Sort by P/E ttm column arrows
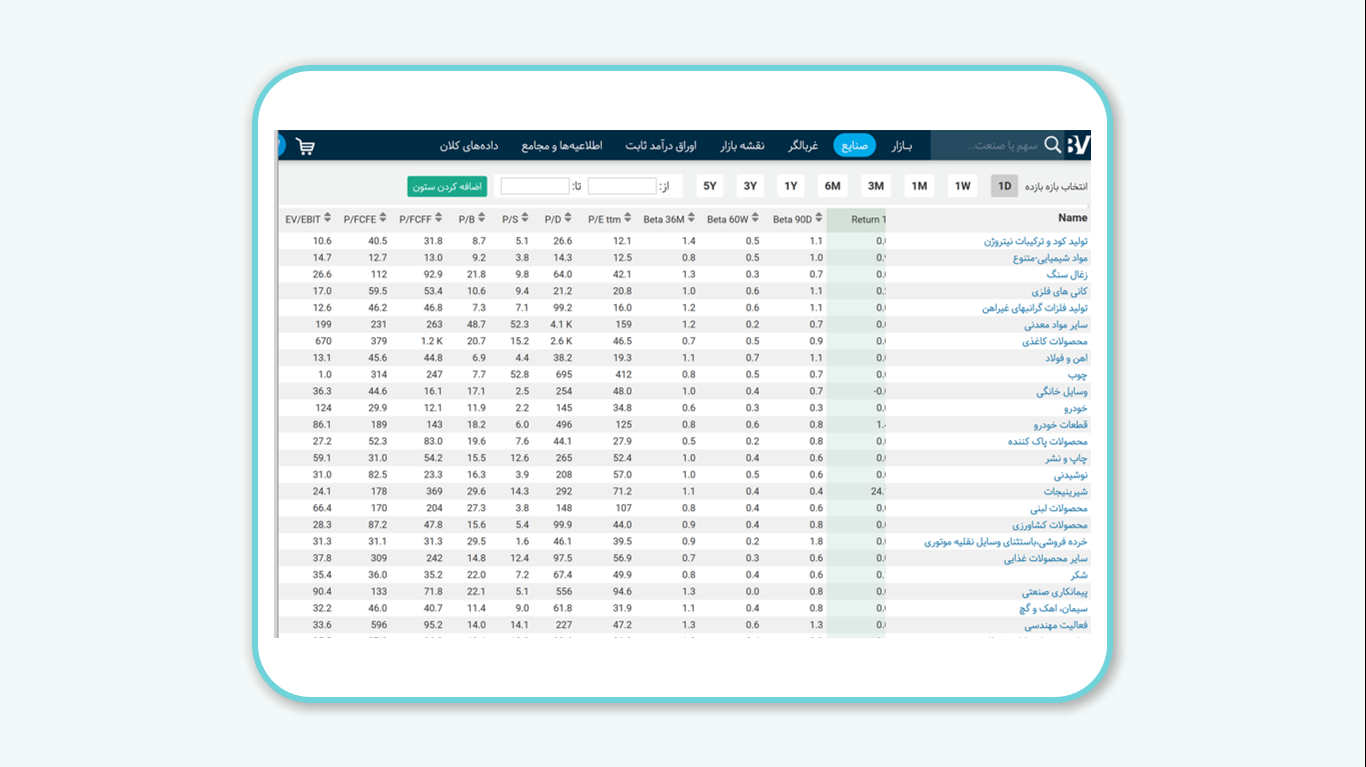The width and height of the screenshot is (1366, 767). pos(628,219)
